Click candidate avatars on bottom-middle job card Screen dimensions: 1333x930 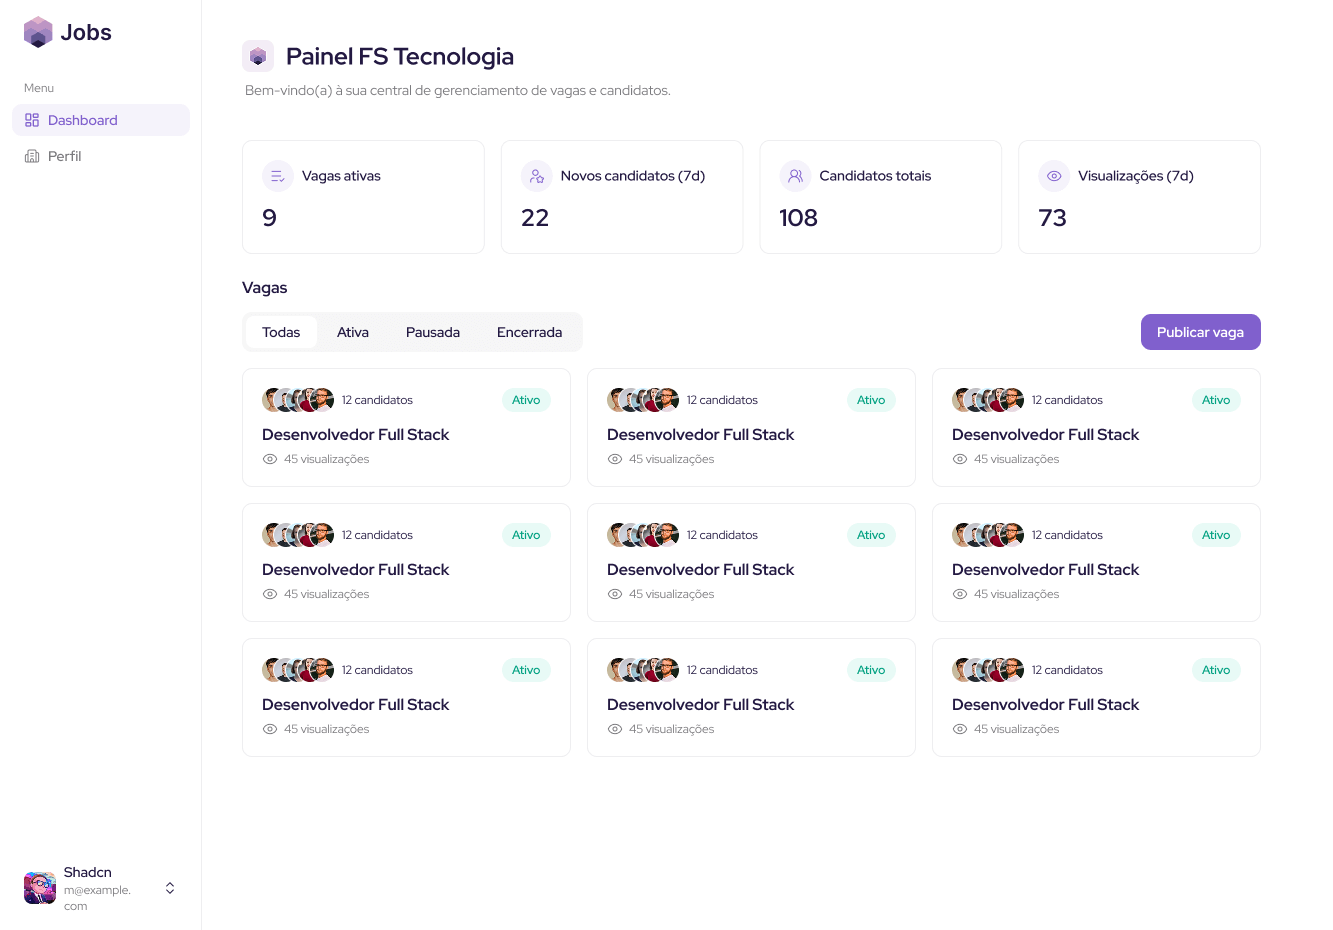643,670
